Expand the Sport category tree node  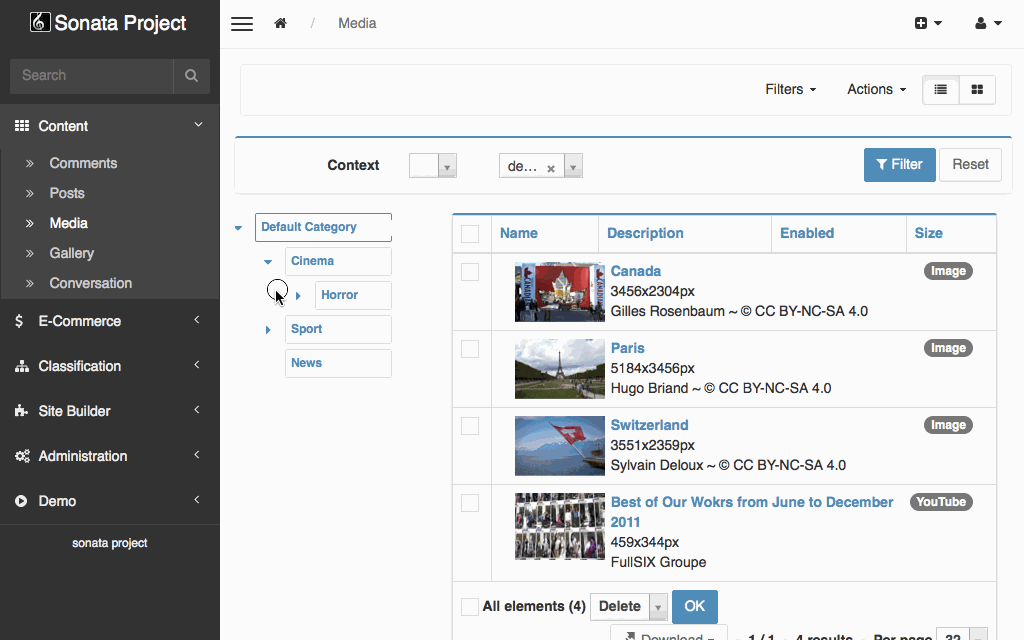pos(268,330)
